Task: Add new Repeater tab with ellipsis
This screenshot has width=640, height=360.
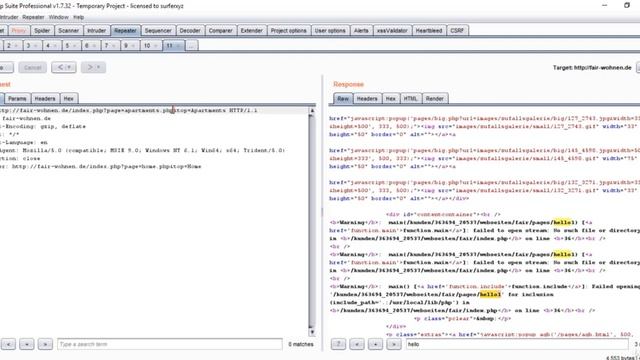Action: point(191,46)
